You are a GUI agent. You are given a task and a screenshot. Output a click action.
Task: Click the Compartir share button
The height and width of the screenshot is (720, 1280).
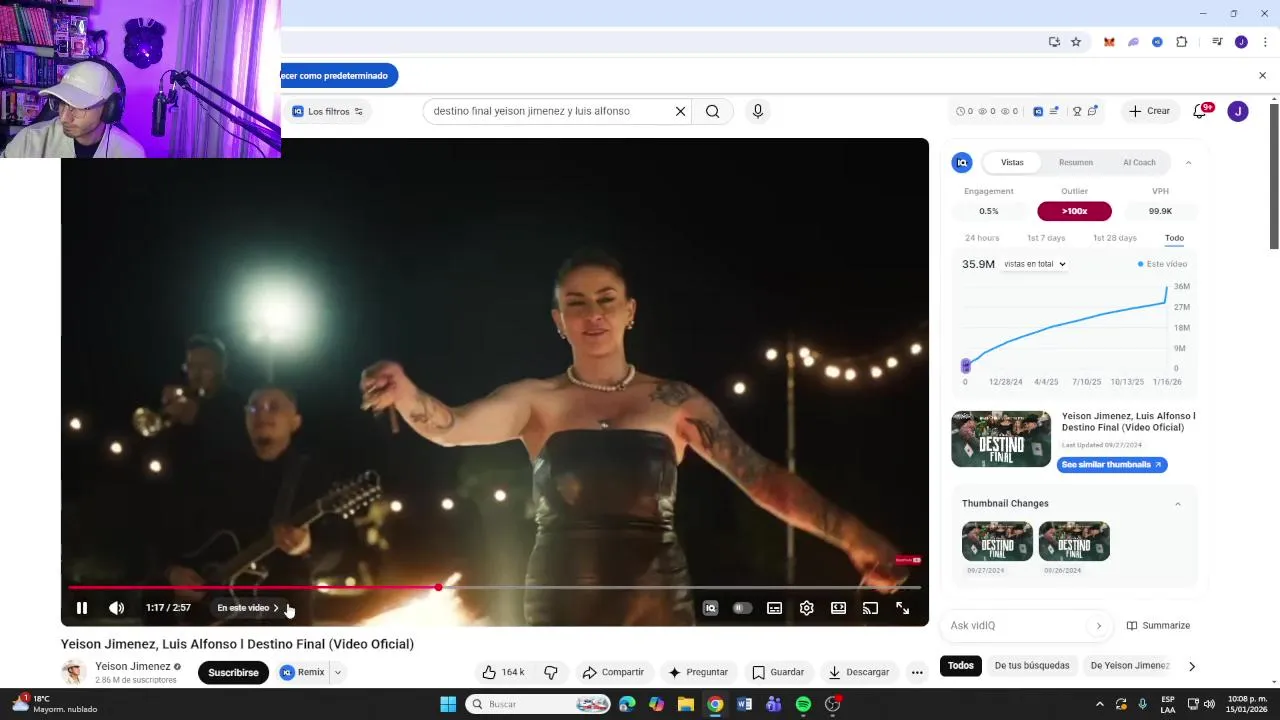point(613,673)
